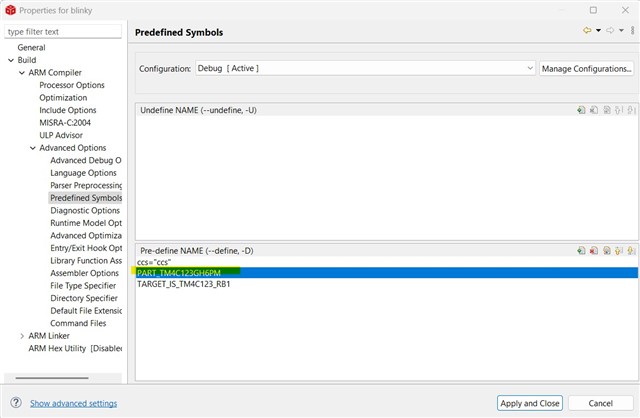
Task: Open back navigation history dropdown arrow
Action: 598,31
